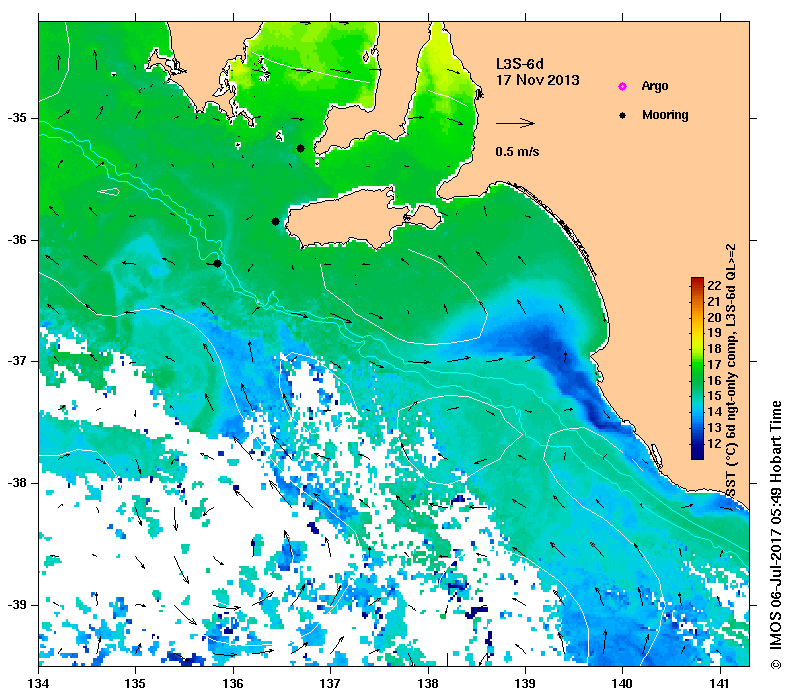Click the color bar value 19

pyautogui.click(x=714, y=333)
